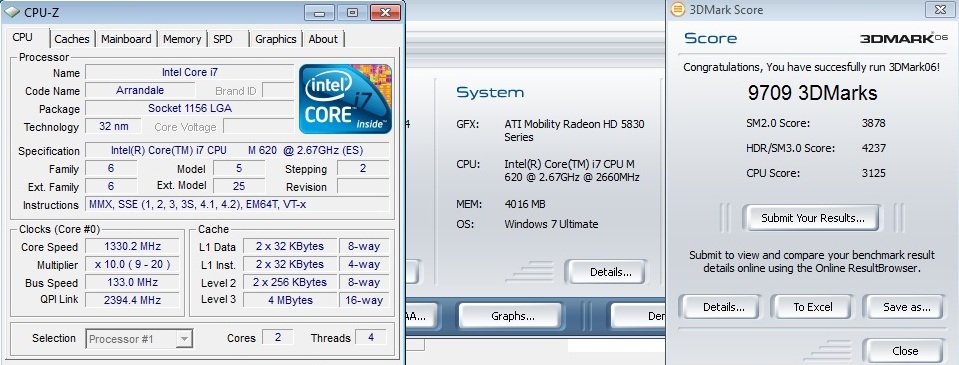Click the Level 2 value 2 x 256 KBytes
Image resolution: width=959 pixels, height=365 pixels.
point(290,282)
